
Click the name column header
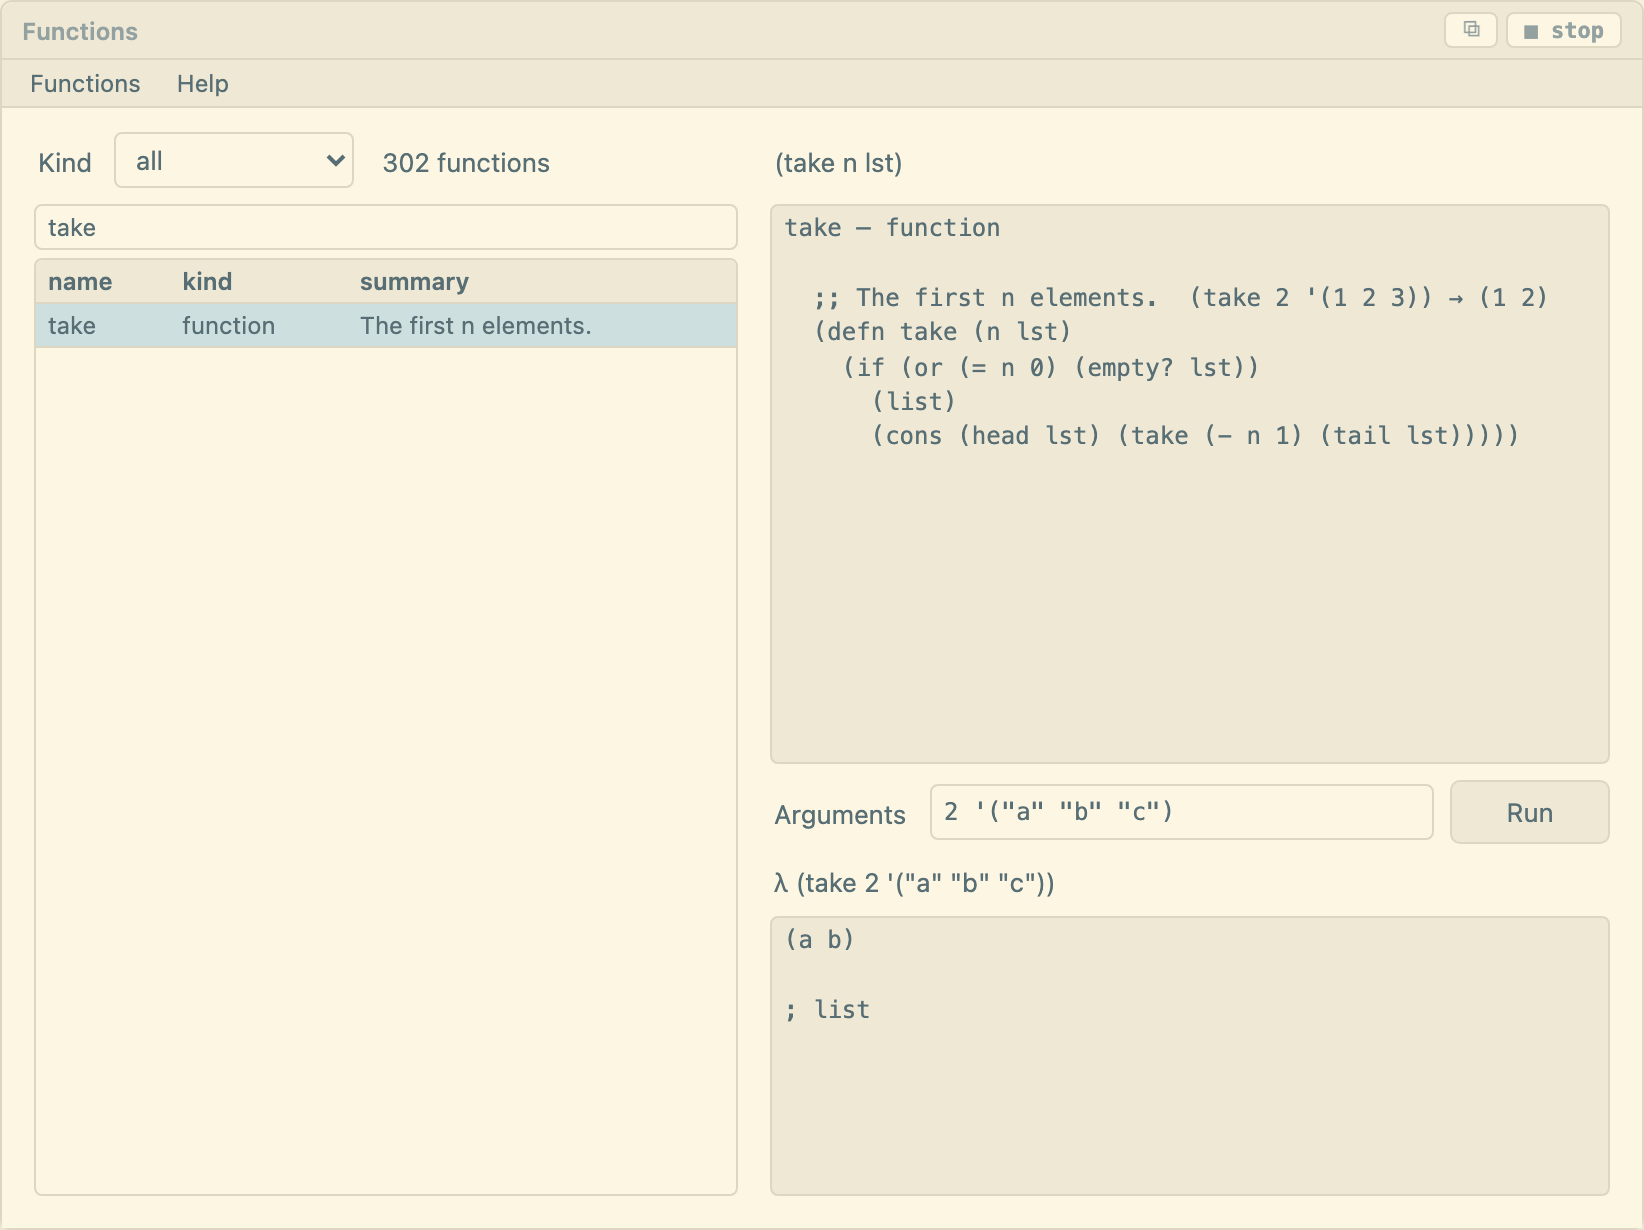(80, 282)
